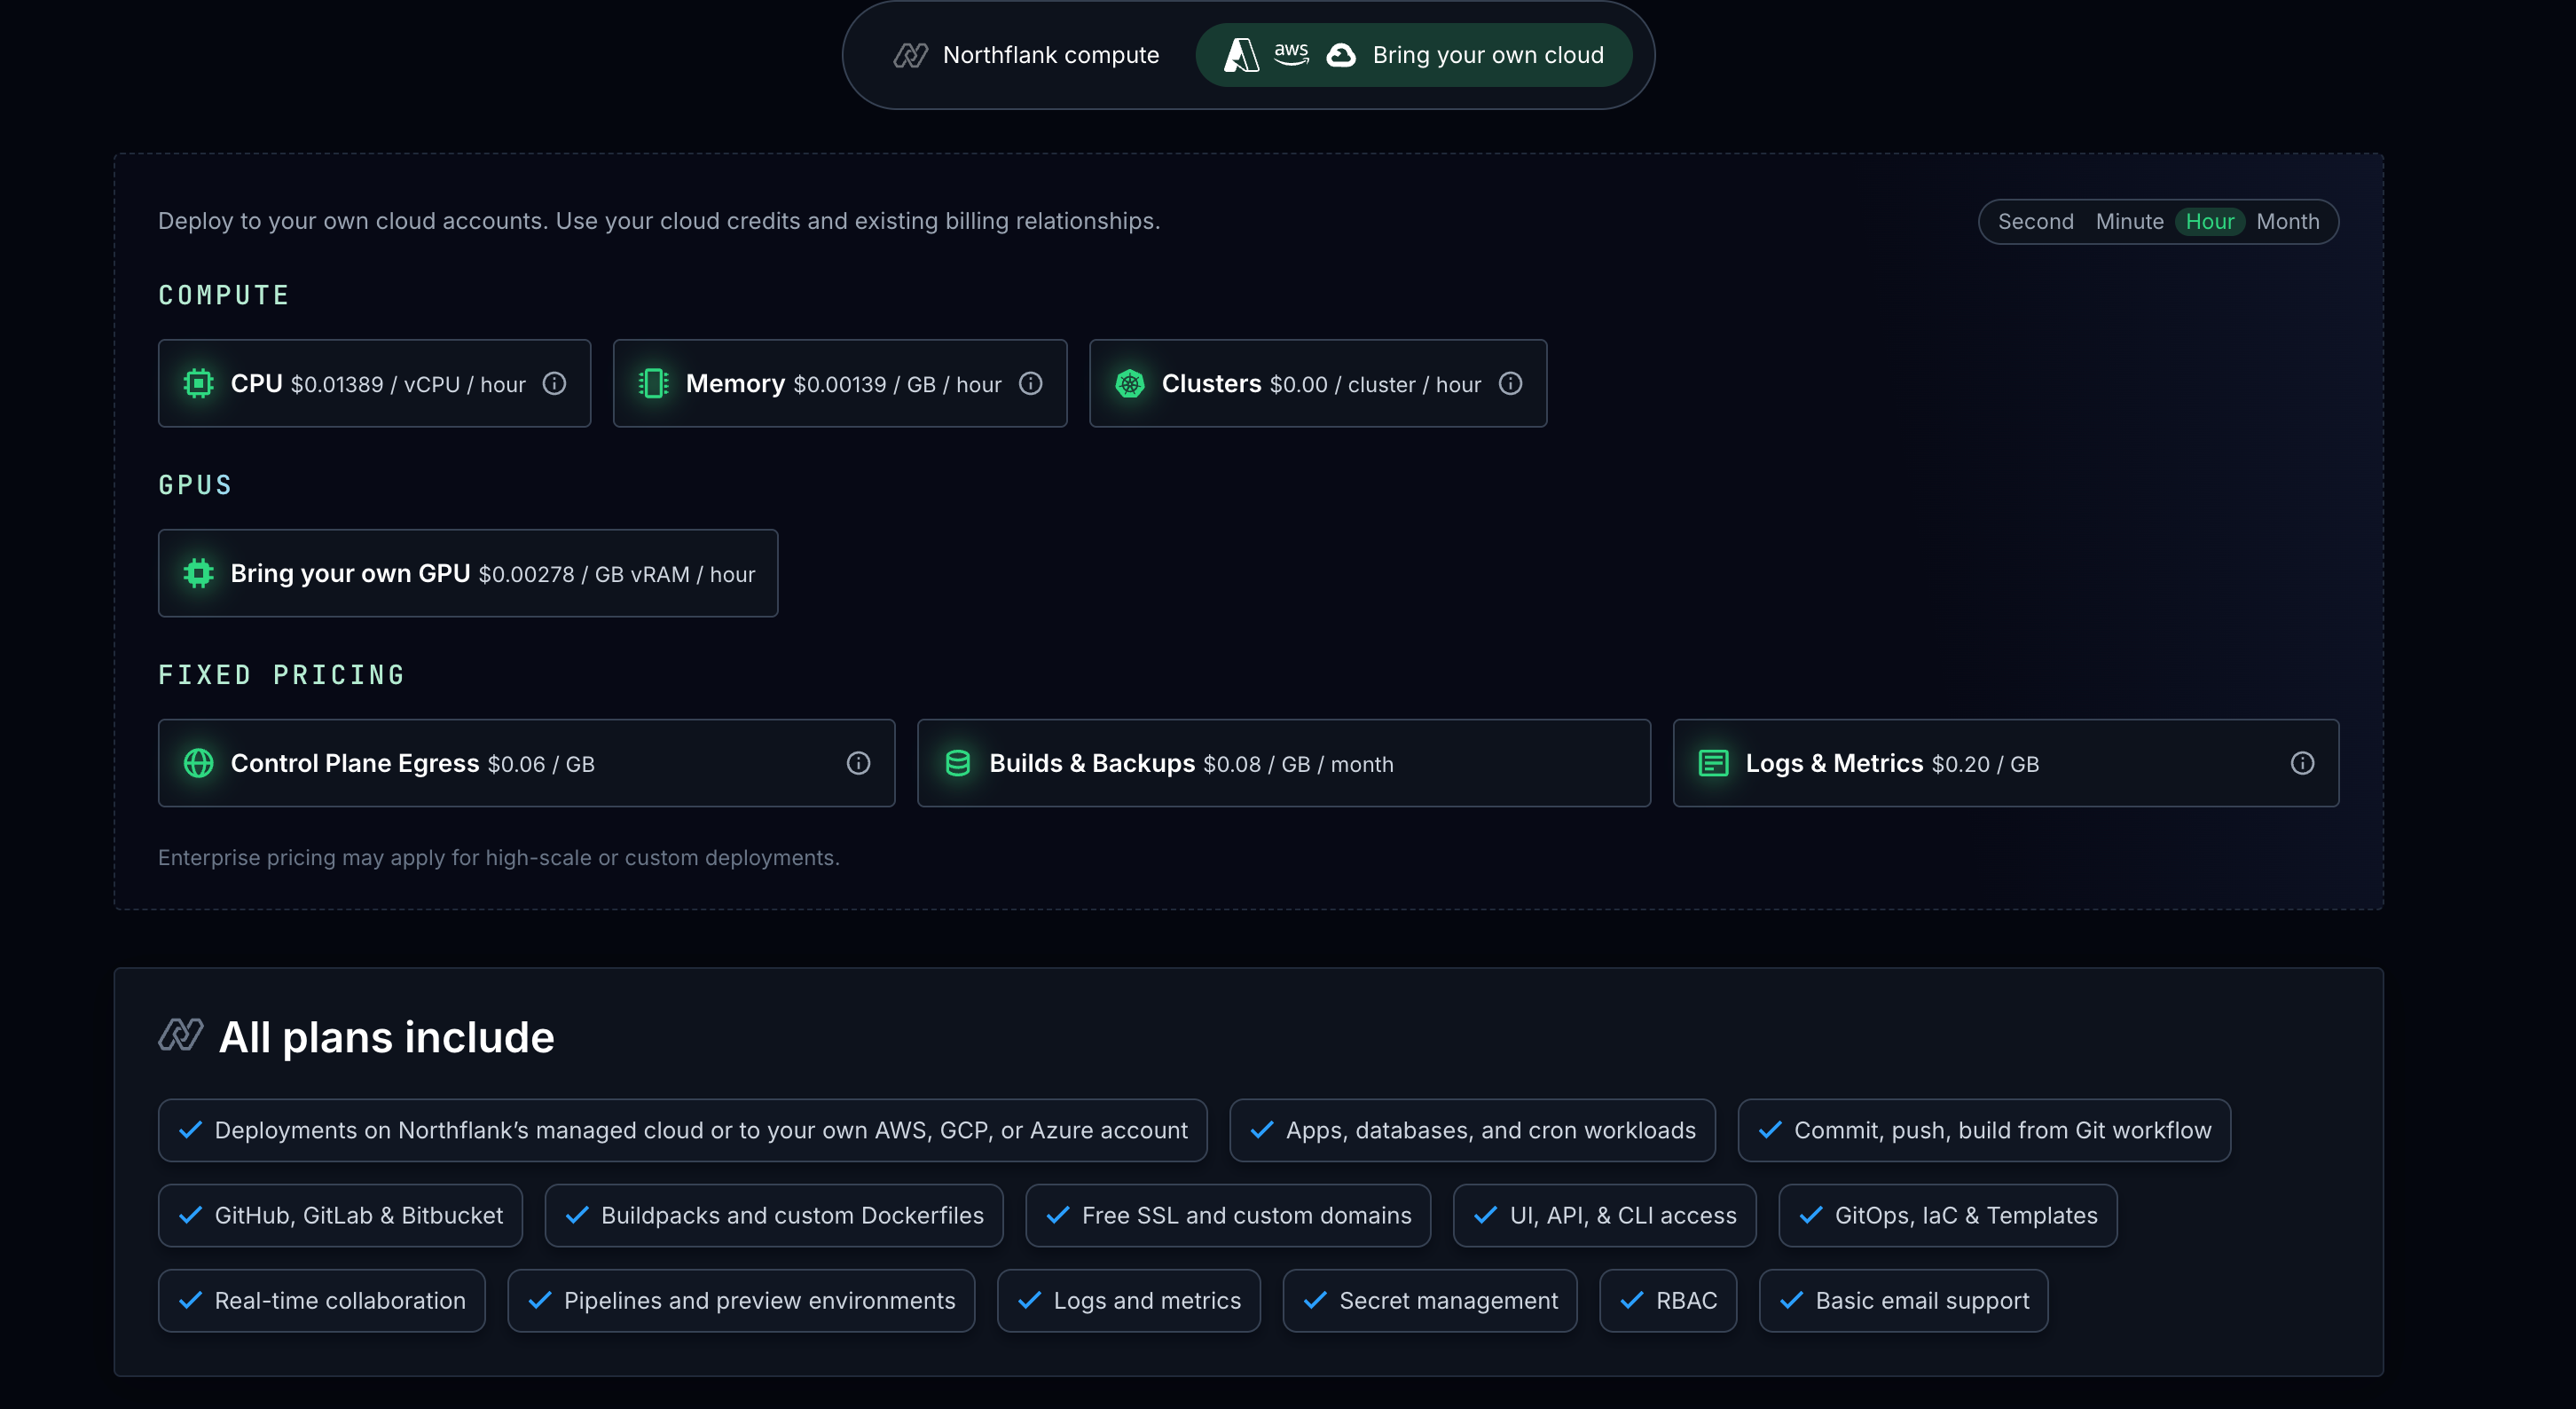Select the Hour pricing unit
Viewport: 2576px width, 1409px height.
coord(2209,222)
